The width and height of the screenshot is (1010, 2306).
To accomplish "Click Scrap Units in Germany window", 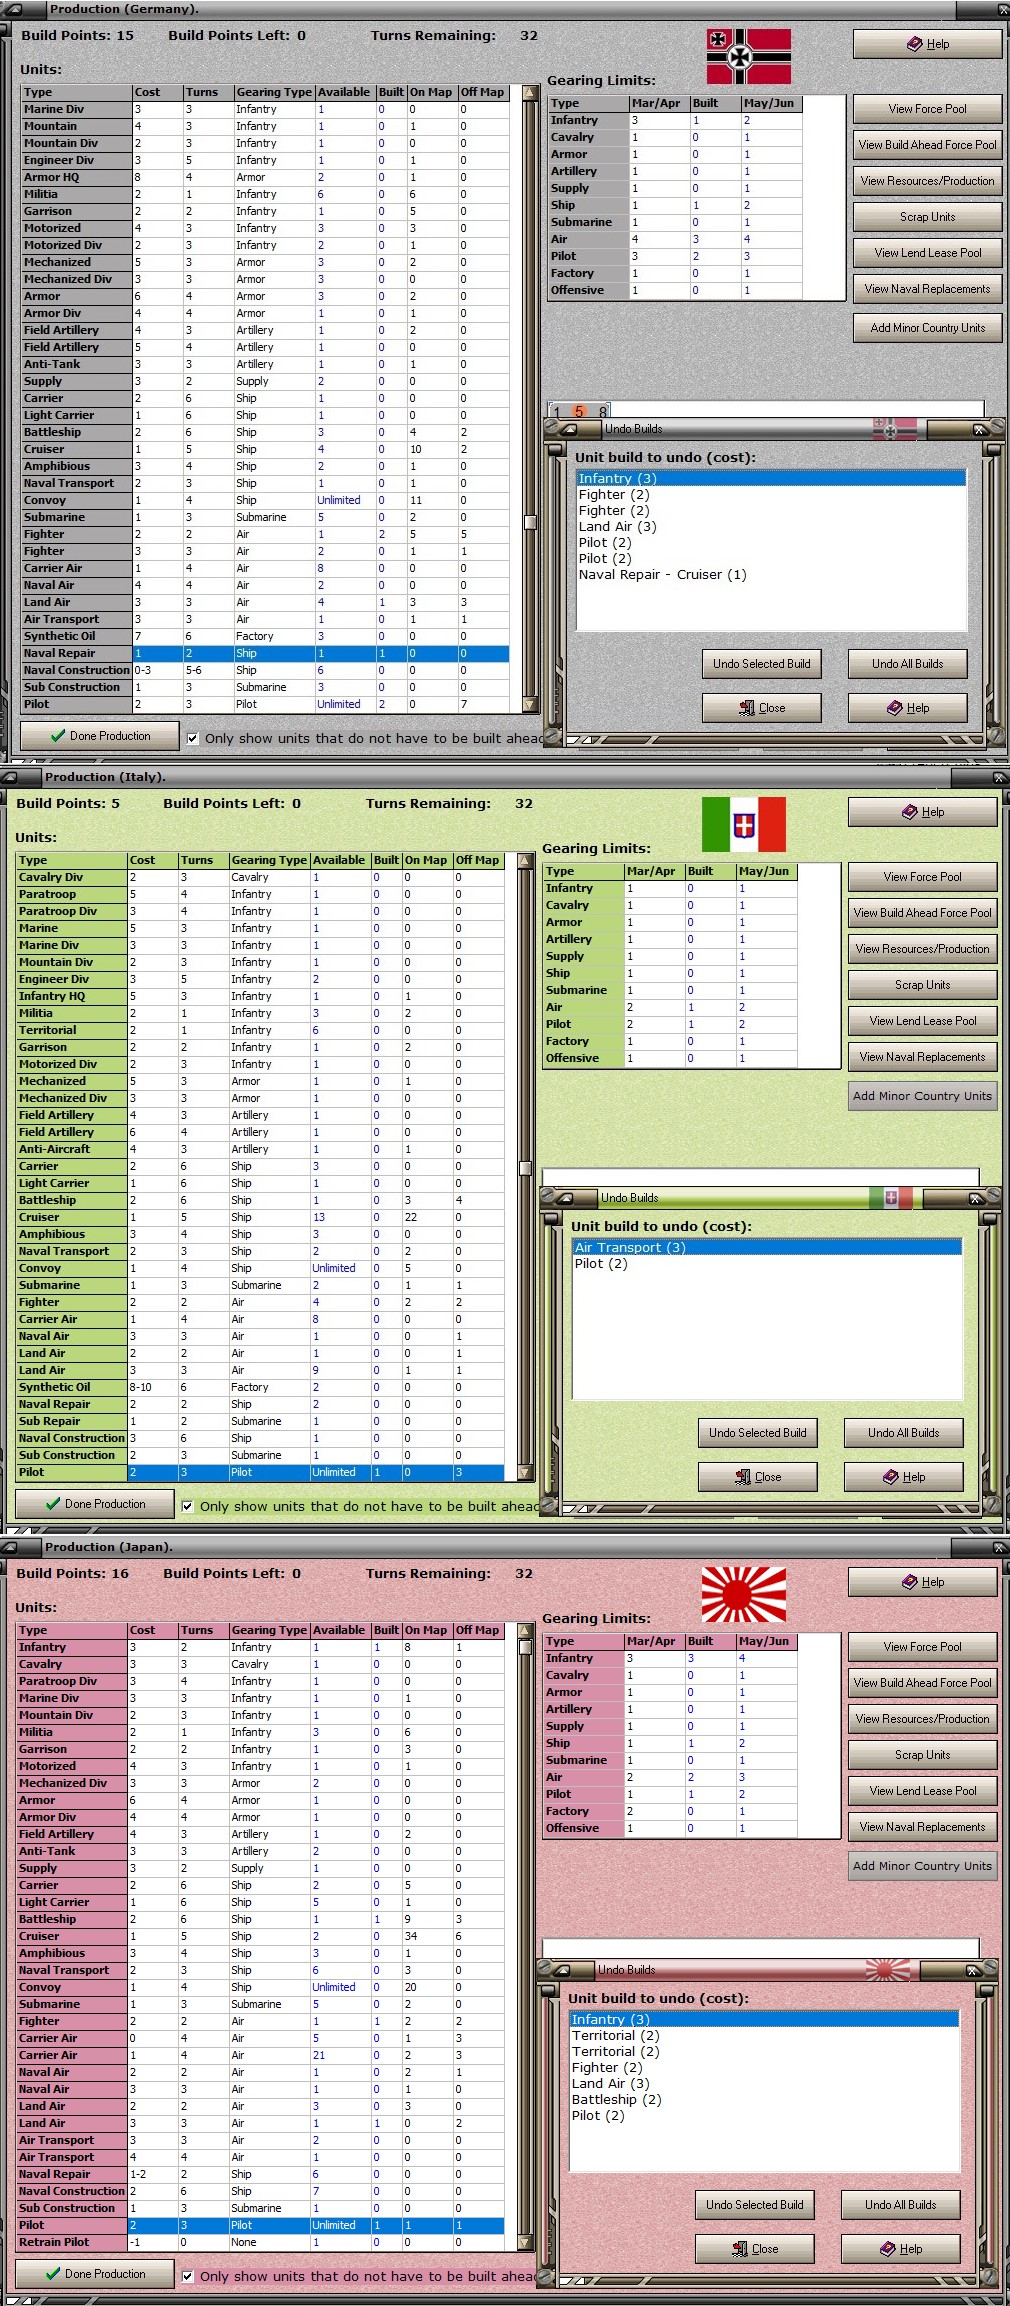I will tap(927, 217).
